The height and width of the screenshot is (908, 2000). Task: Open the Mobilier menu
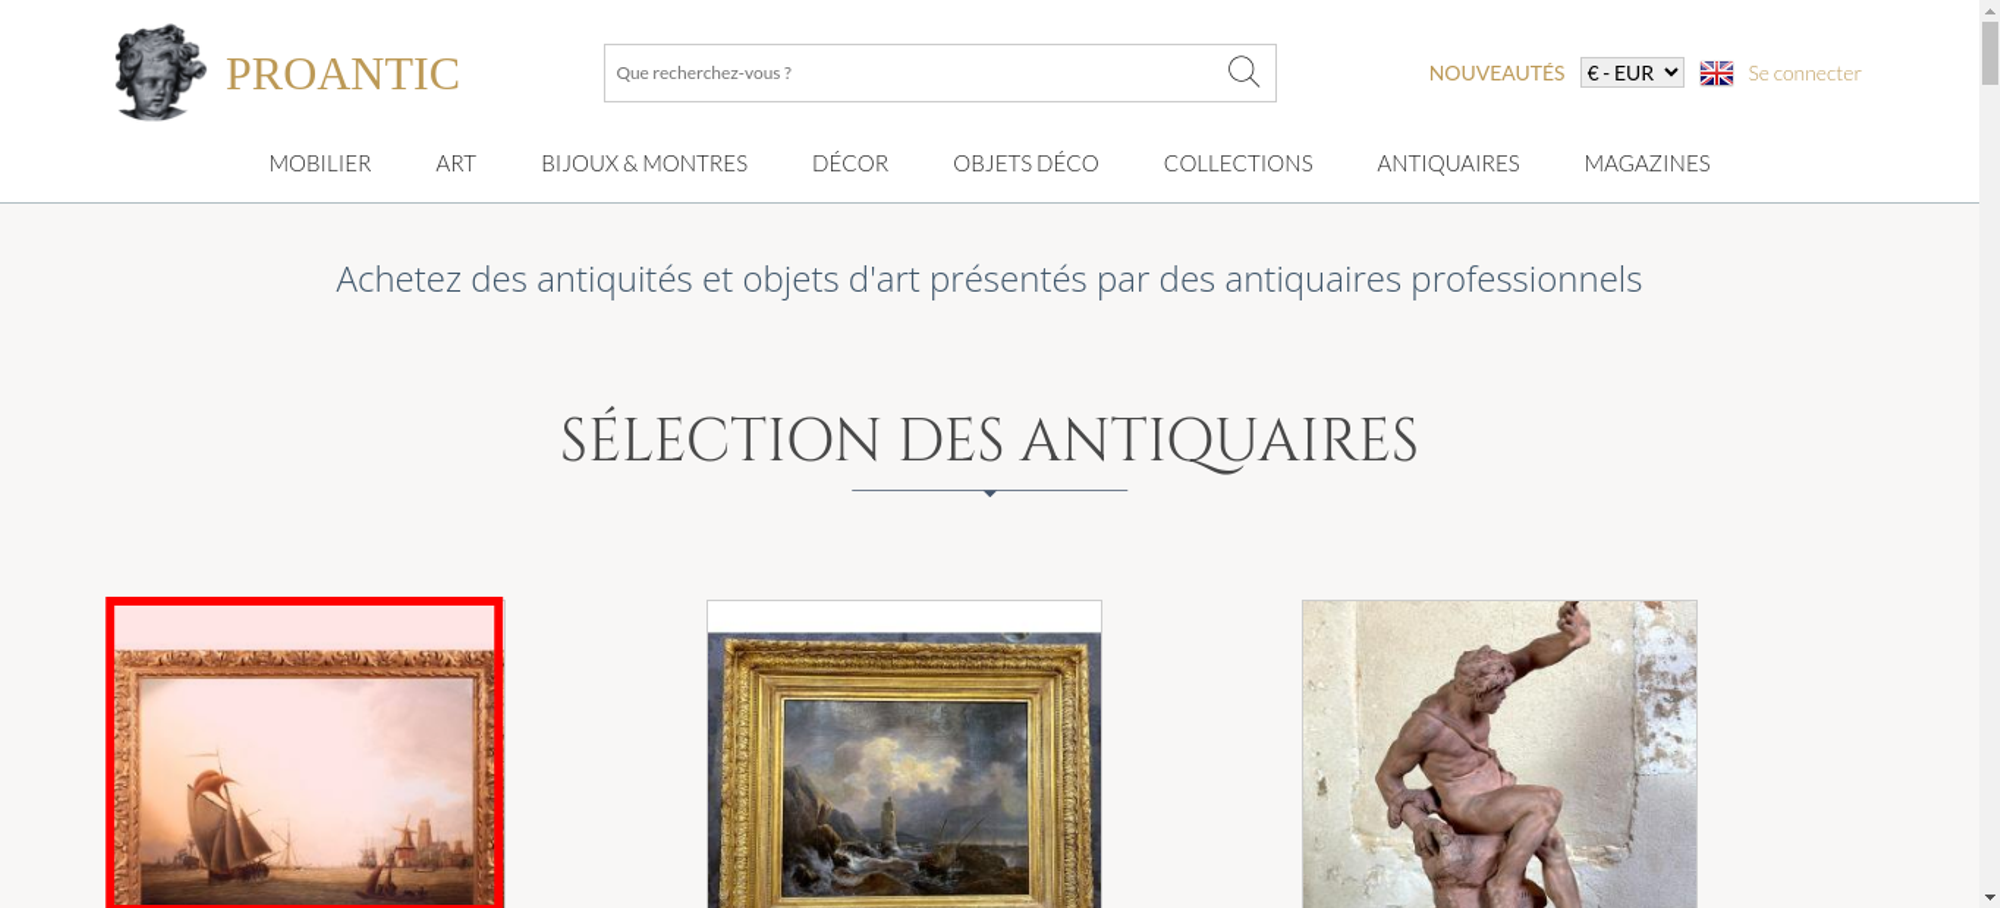[x=320, y=163]
